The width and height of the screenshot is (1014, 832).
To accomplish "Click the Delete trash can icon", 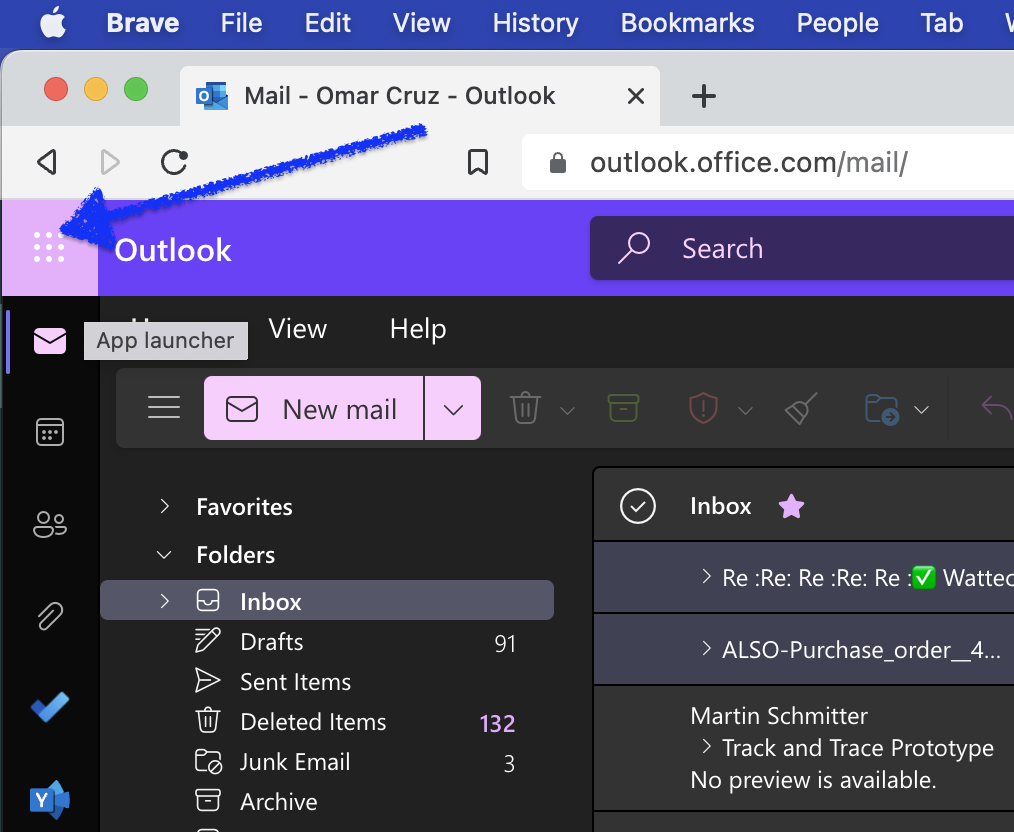I will (x=525, y=409).
